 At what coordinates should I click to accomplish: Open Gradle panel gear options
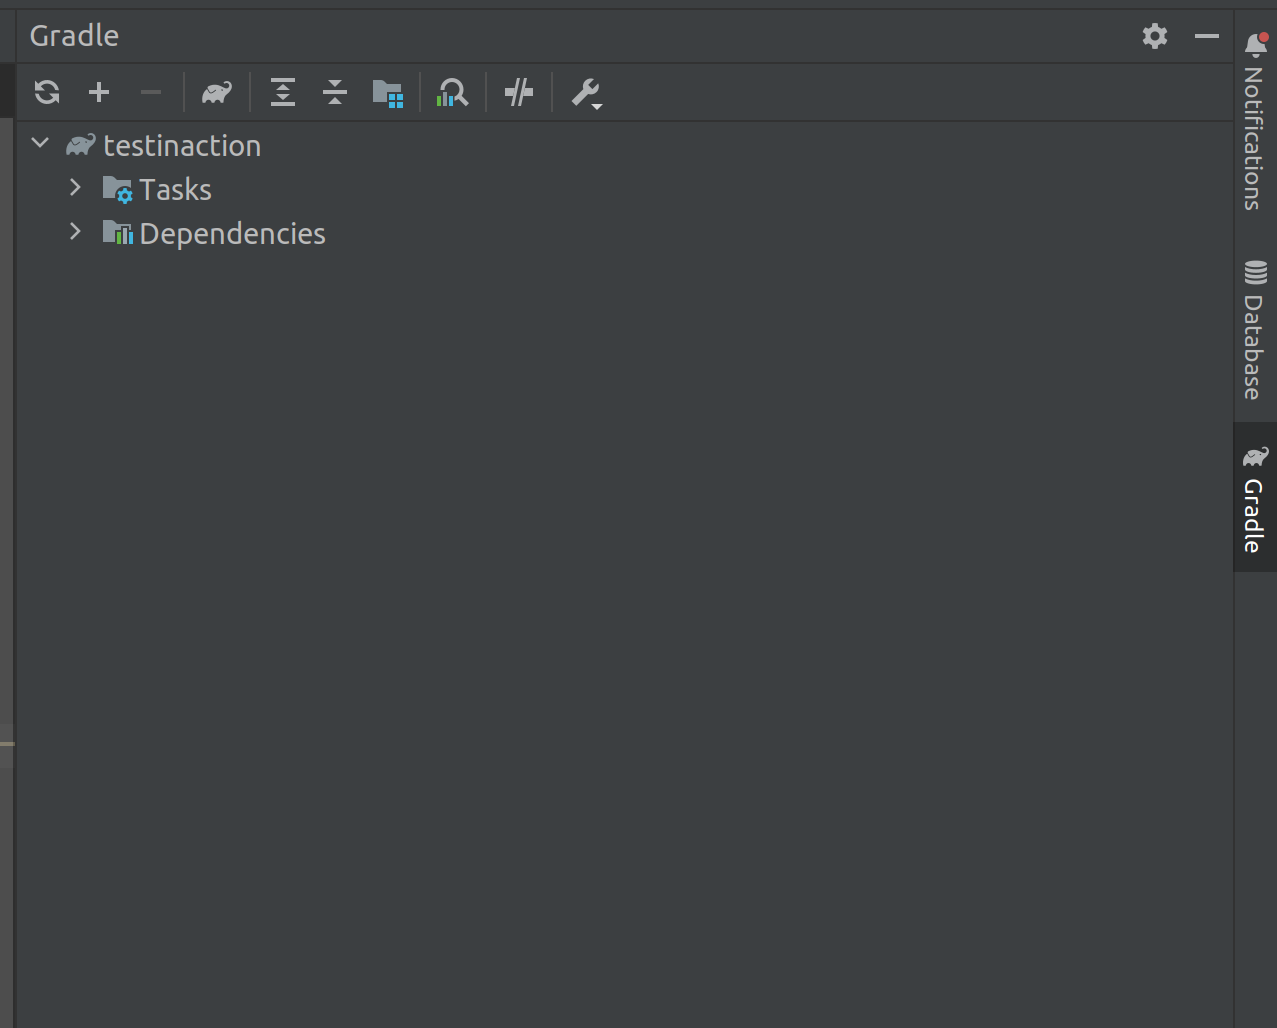point(1155,36)
